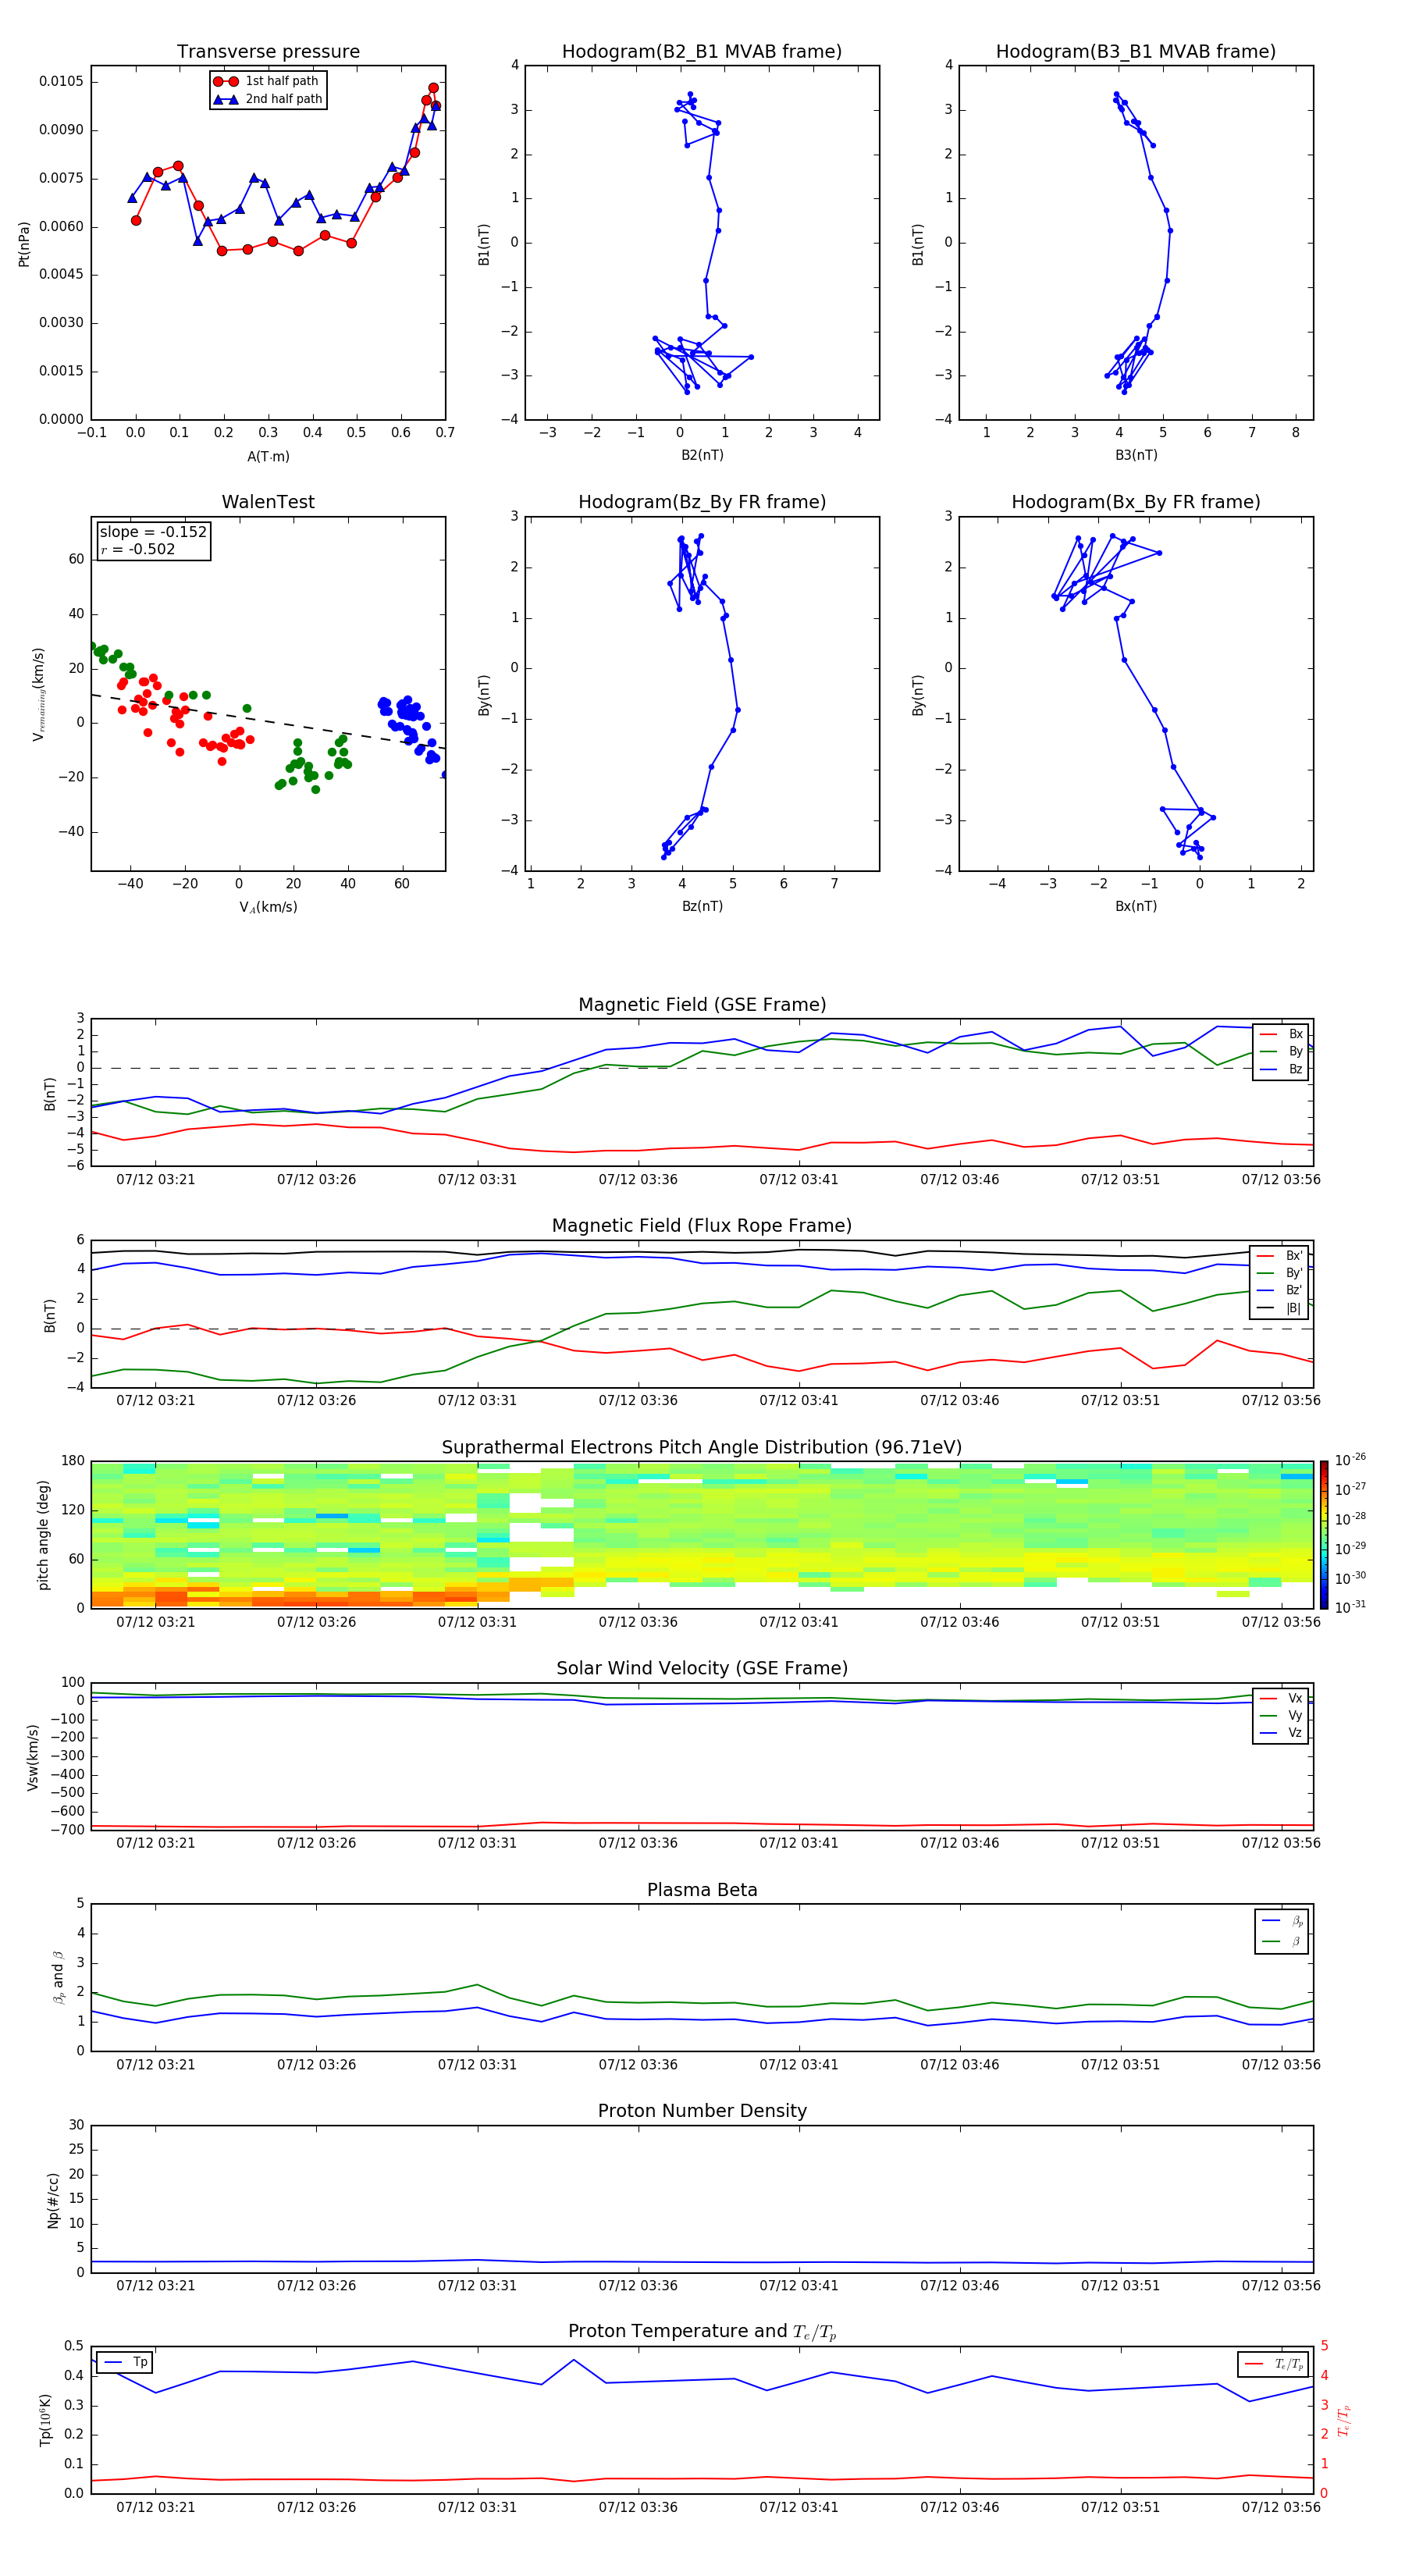Click the red Te/Tp right-axis label
The image size is (1405, 2576).
click(x=1345, y=2420)
